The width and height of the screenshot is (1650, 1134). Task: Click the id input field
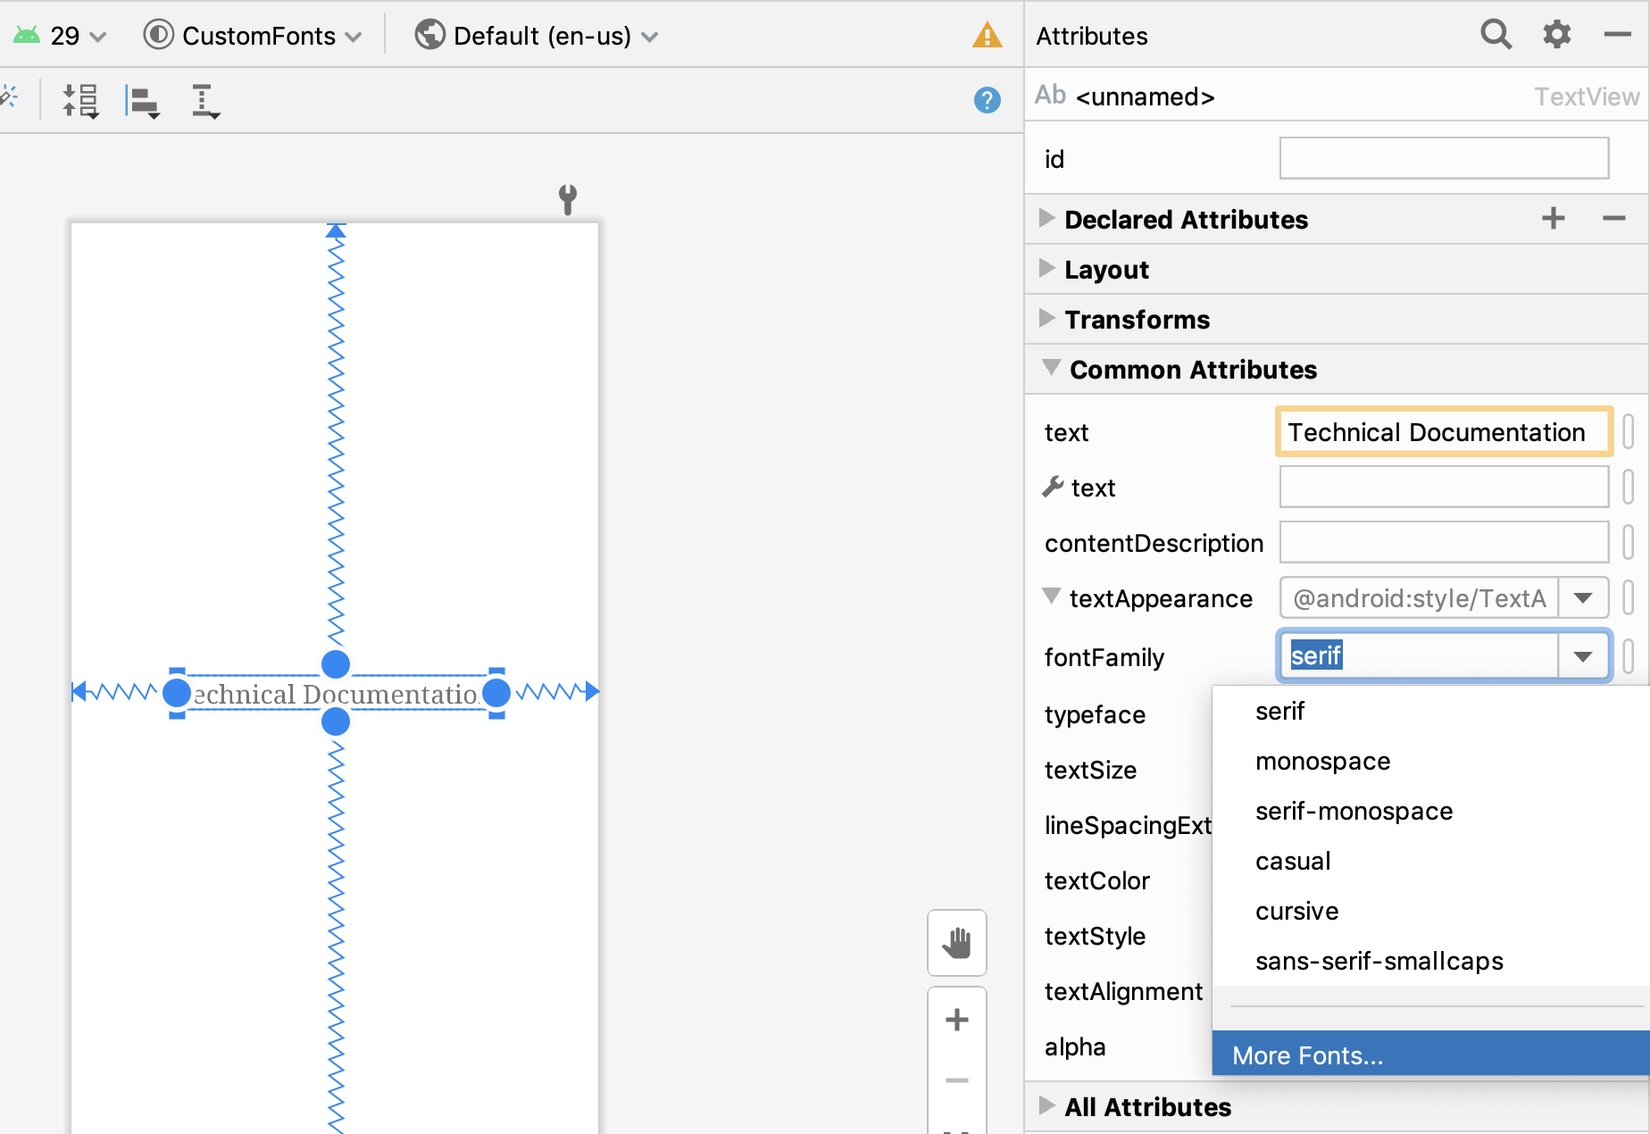click(1443, 159)
